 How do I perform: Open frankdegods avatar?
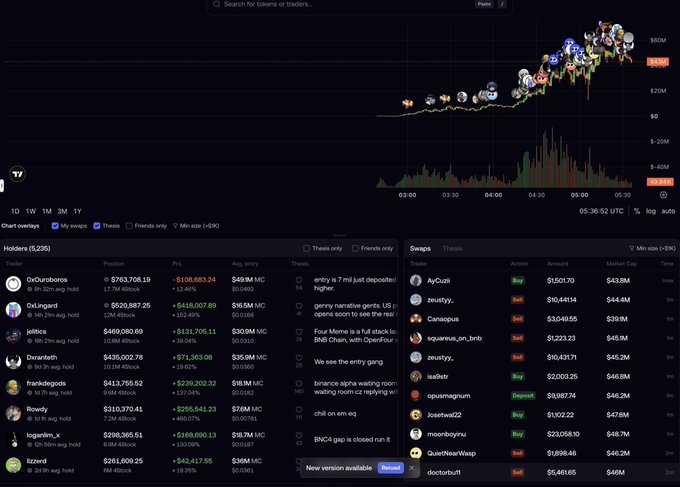[x=13, y=387]
